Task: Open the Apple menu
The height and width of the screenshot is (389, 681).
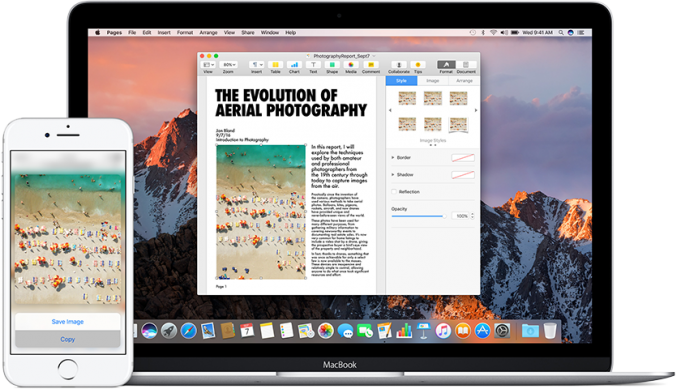Action: coord(98,33)
